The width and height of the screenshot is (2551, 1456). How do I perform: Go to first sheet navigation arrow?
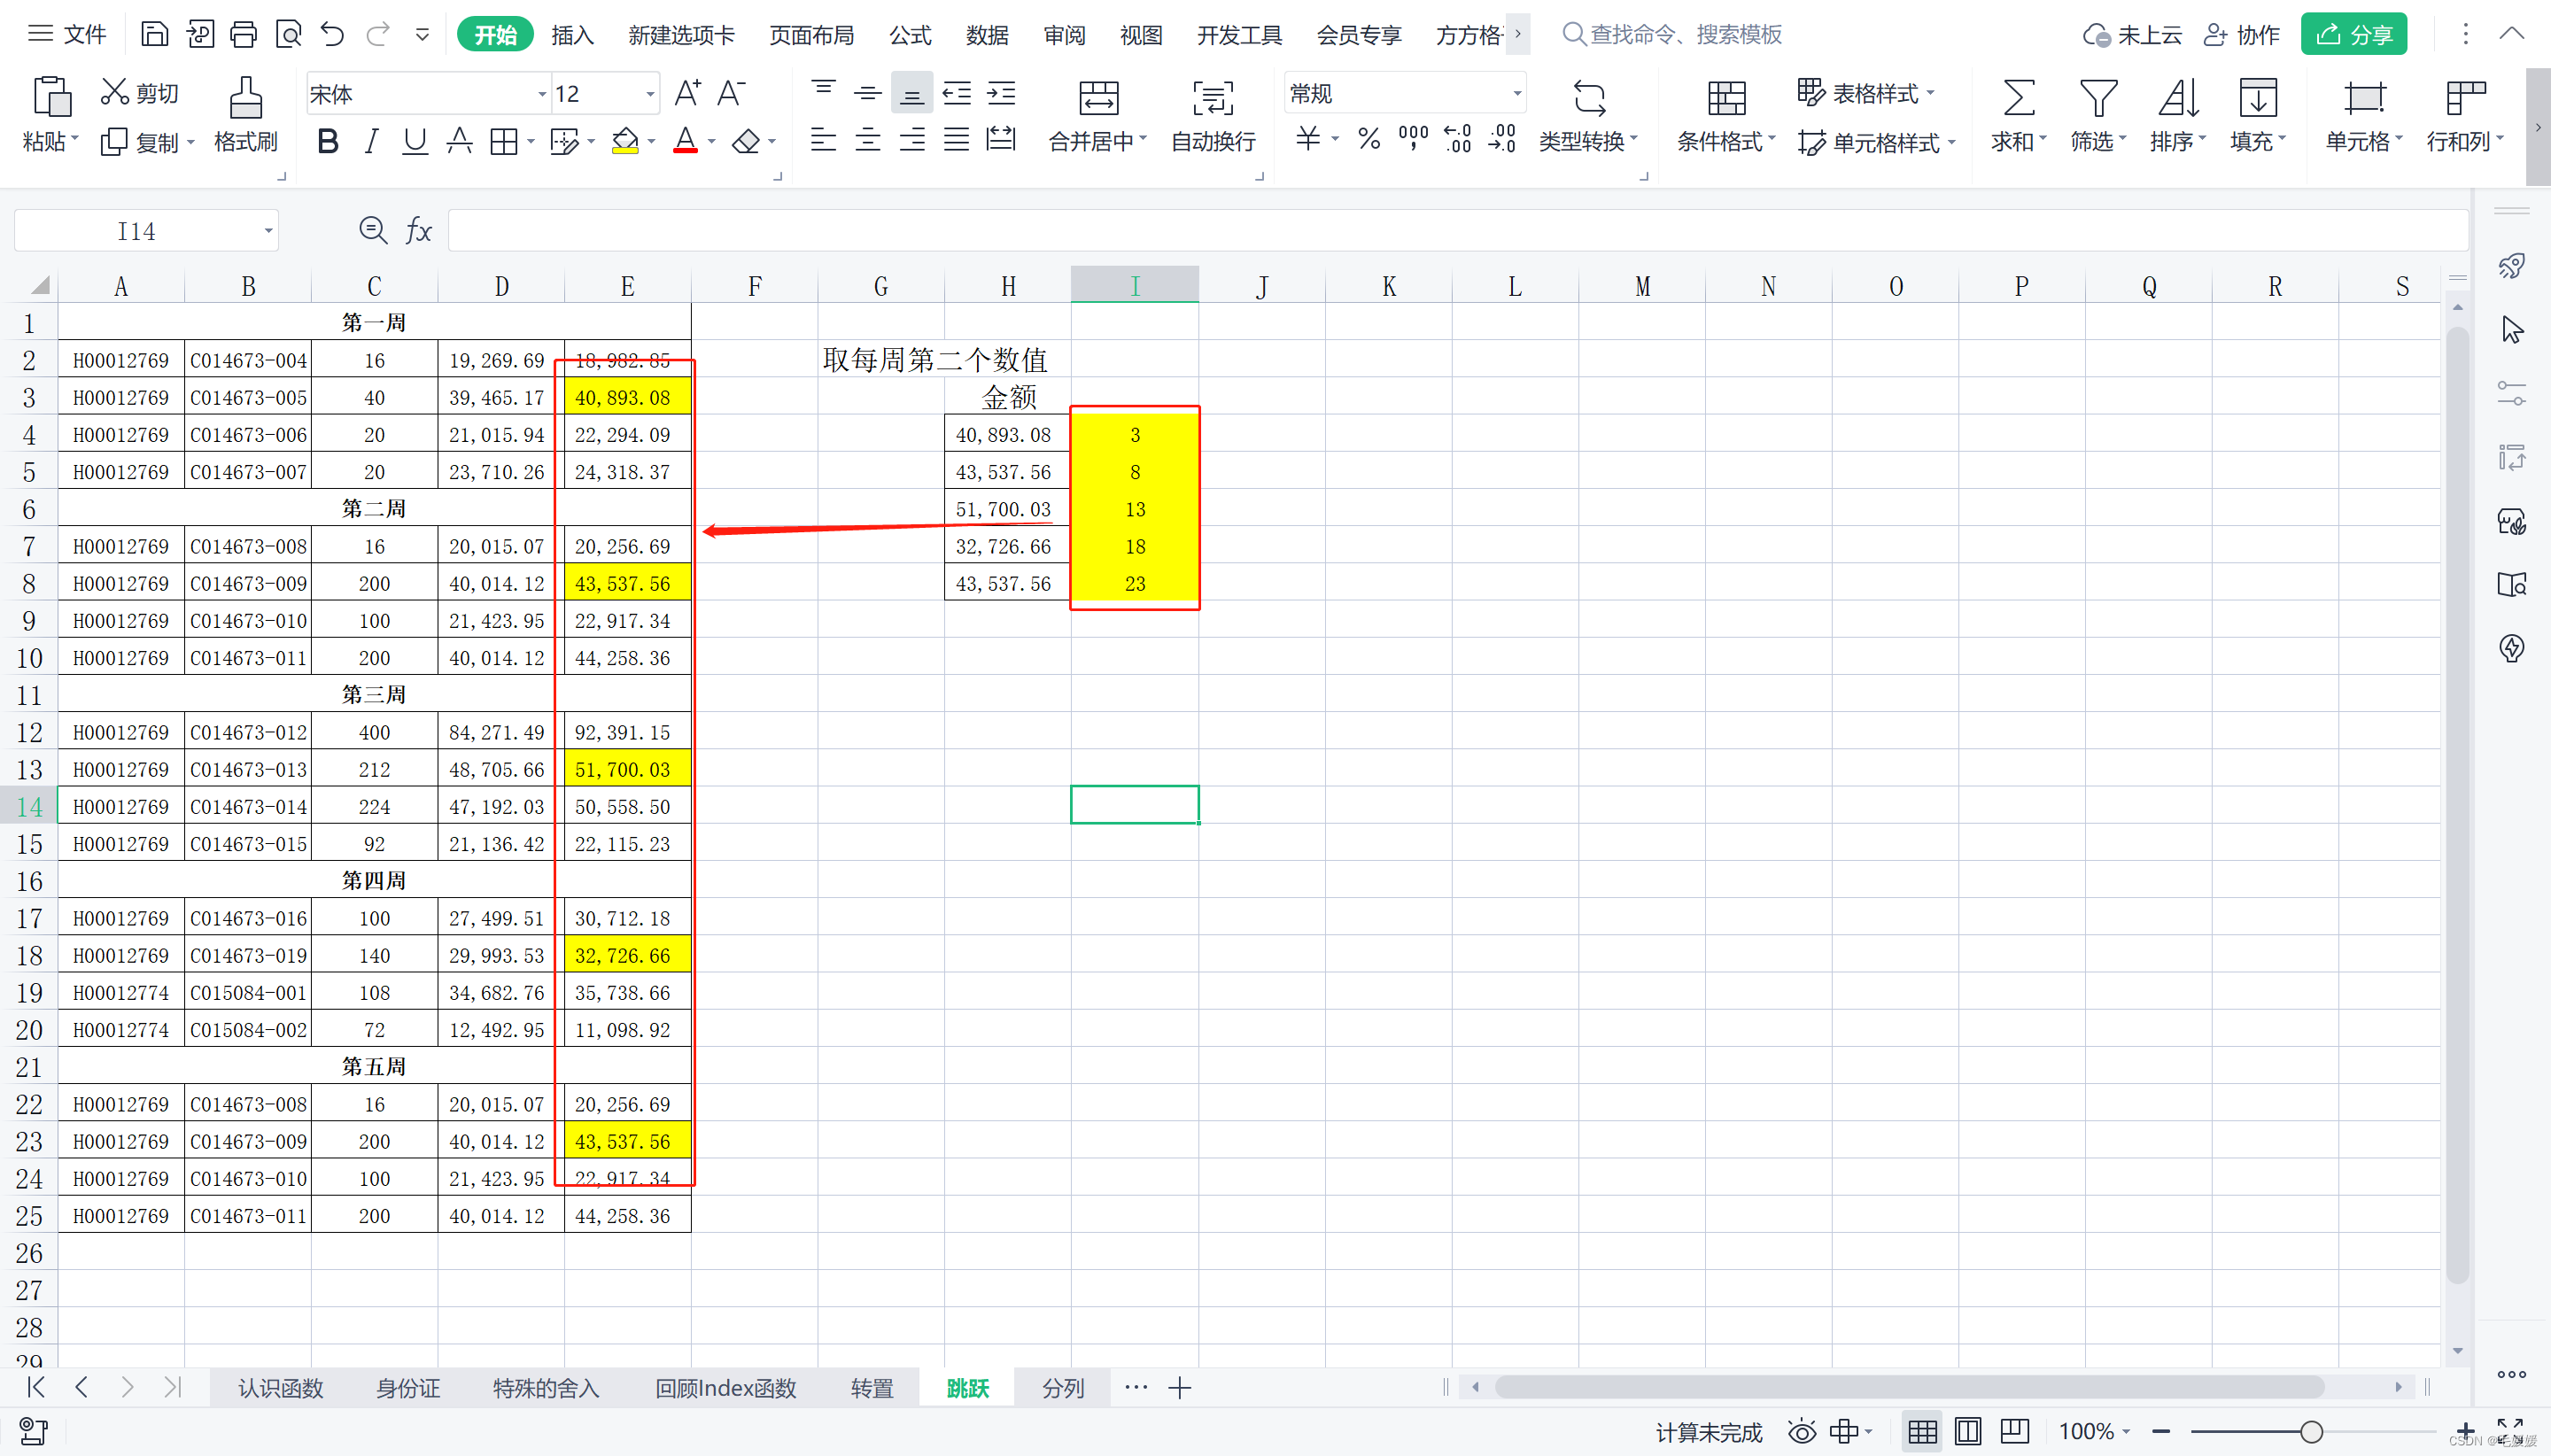point(36,1387)
